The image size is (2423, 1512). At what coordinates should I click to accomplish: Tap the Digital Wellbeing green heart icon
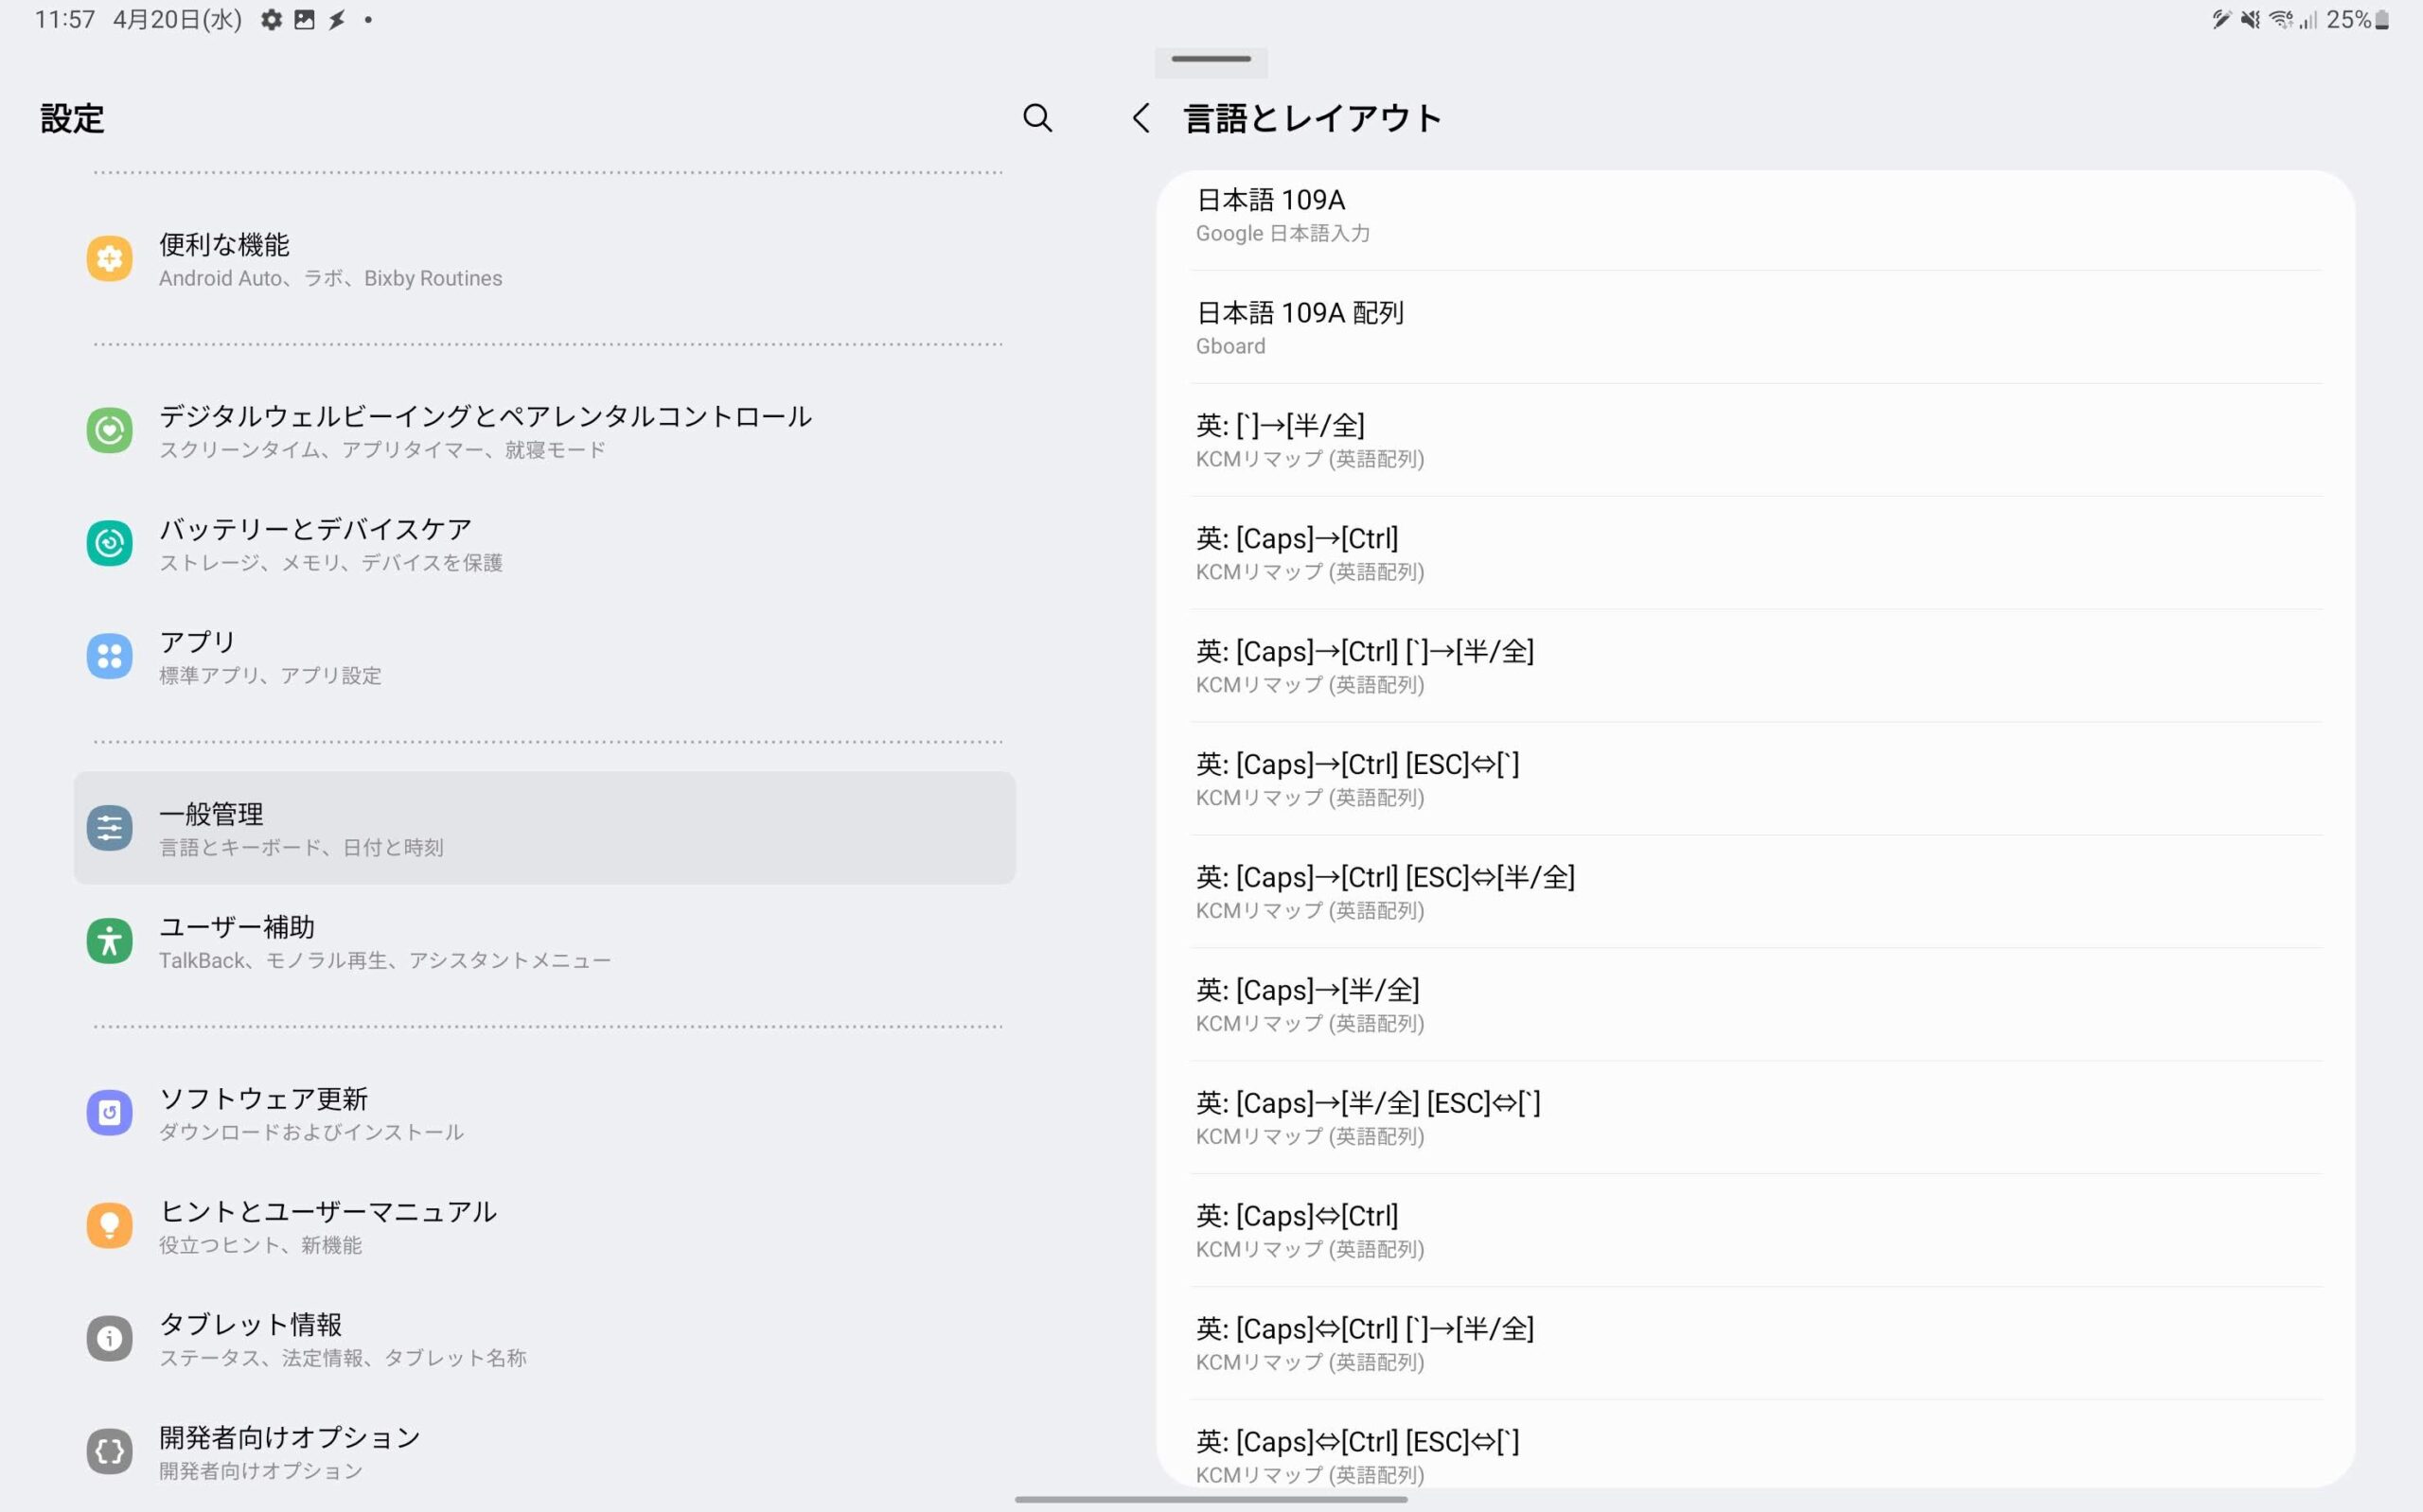click(x=110, y=430)
